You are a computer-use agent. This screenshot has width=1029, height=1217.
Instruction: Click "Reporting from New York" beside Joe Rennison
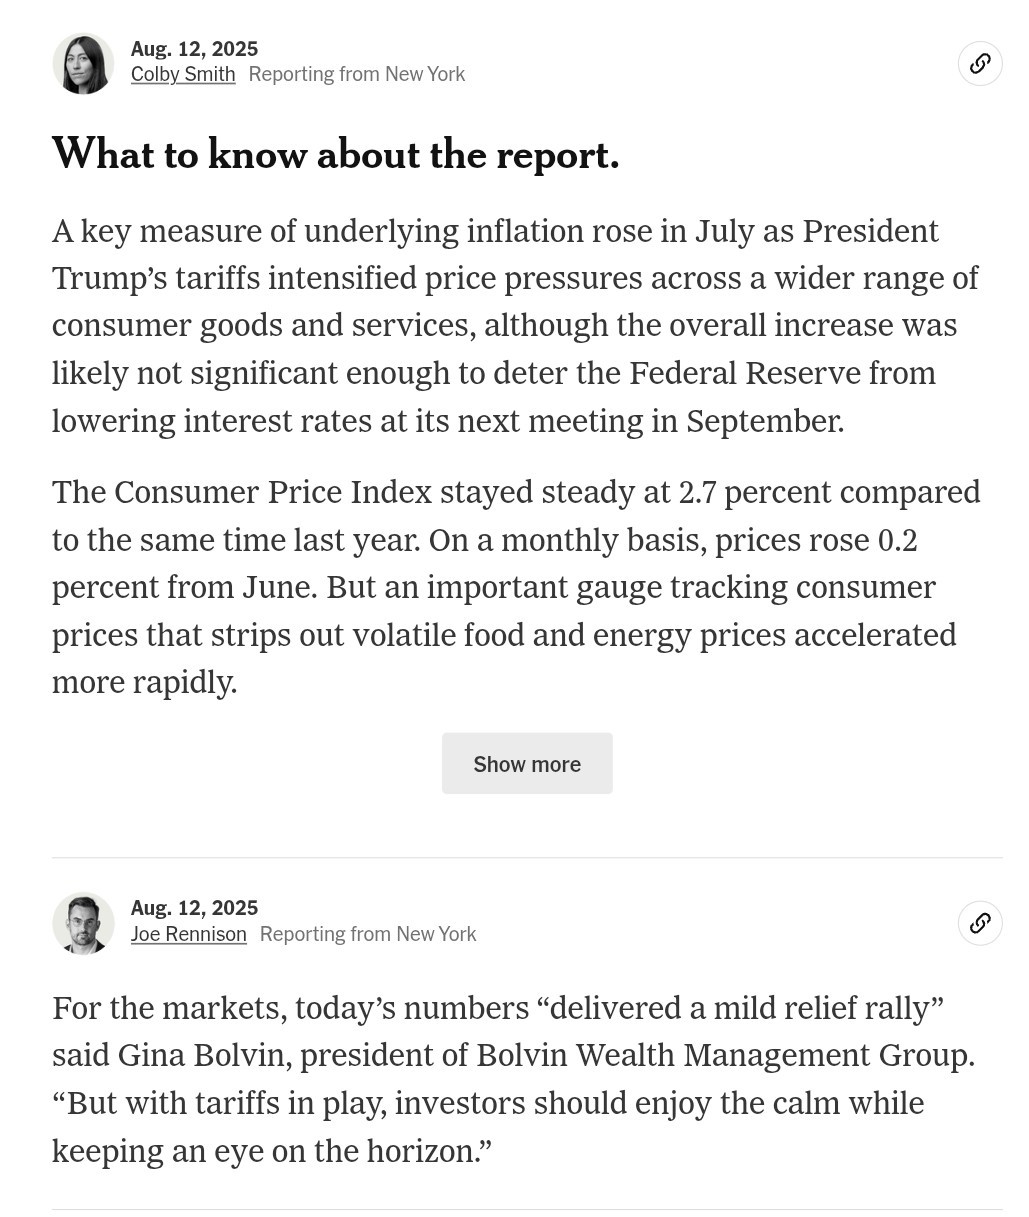368,934
